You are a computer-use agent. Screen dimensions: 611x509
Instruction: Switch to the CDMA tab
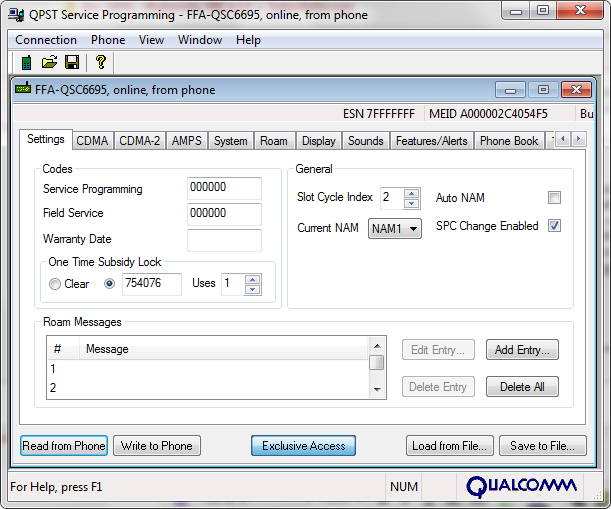point(92,141)
